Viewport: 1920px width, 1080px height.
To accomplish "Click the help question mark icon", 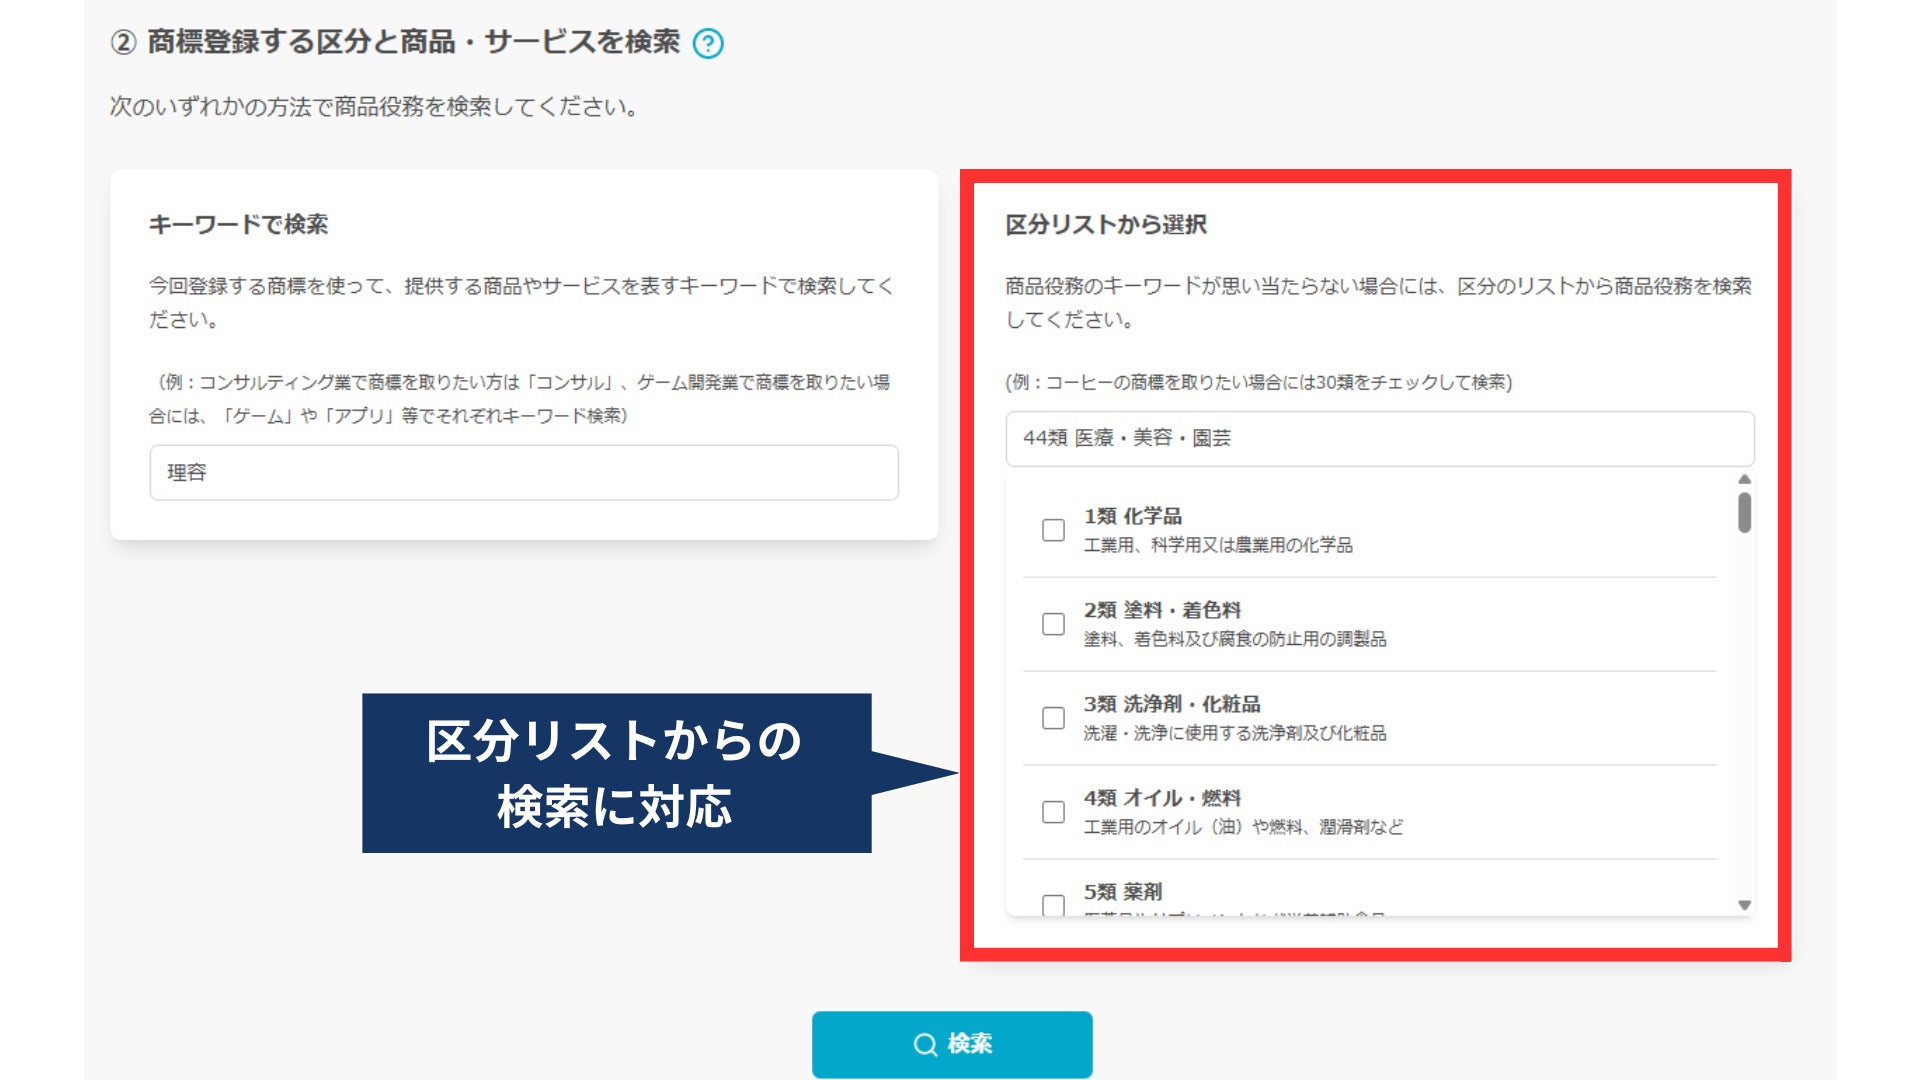I will (708, 44).
